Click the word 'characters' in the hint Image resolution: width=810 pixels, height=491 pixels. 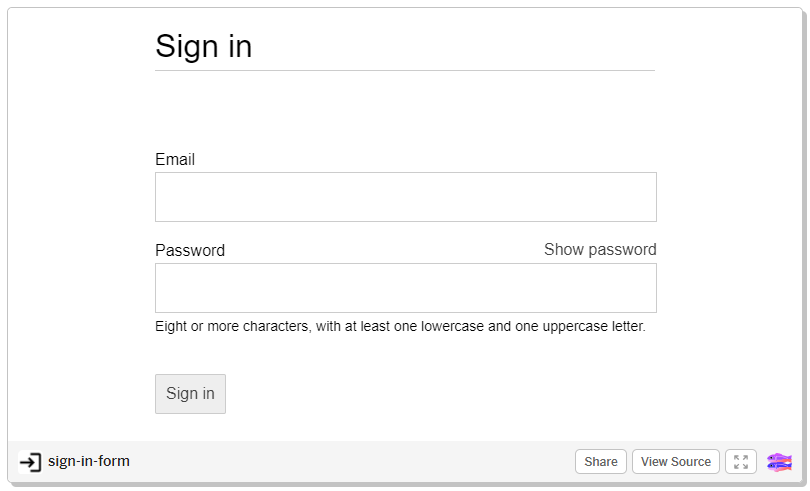click(x=277, y=327)
